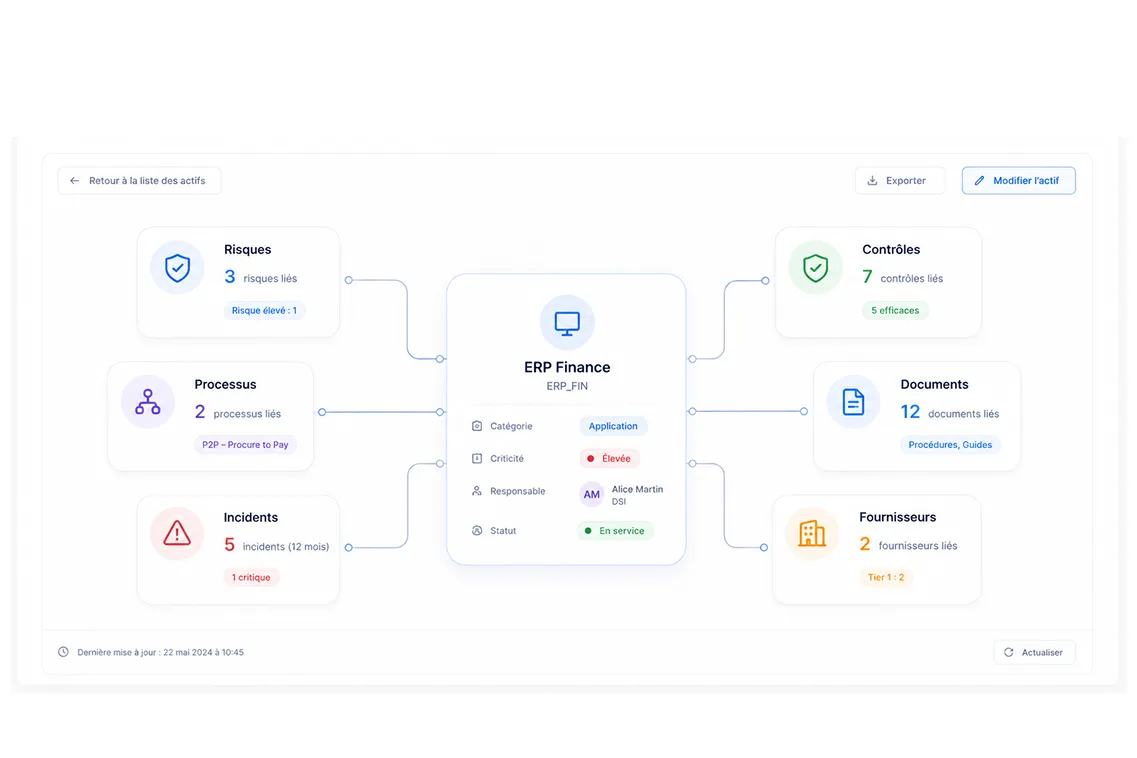Click the '2 fournisseurs liés' count

[909, 545]
